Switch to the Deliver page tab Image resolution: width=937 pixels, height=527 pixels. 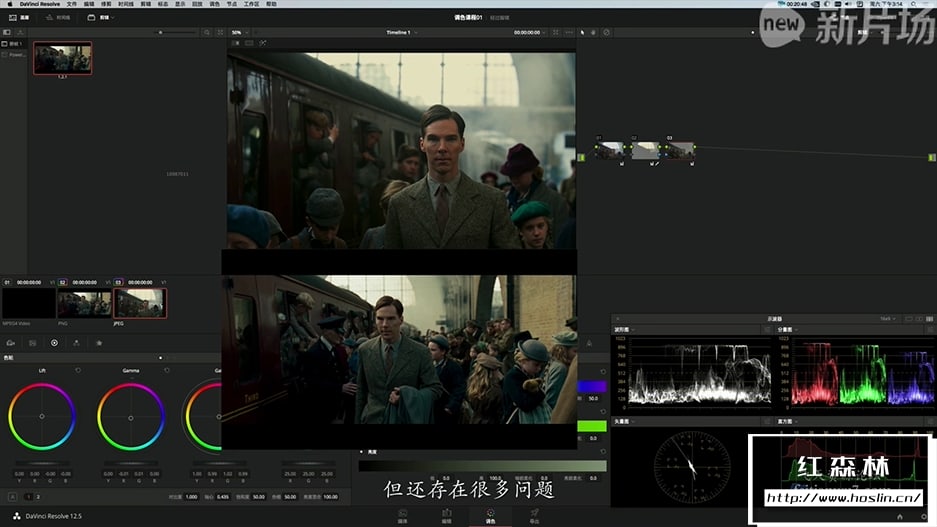(534, 516)
